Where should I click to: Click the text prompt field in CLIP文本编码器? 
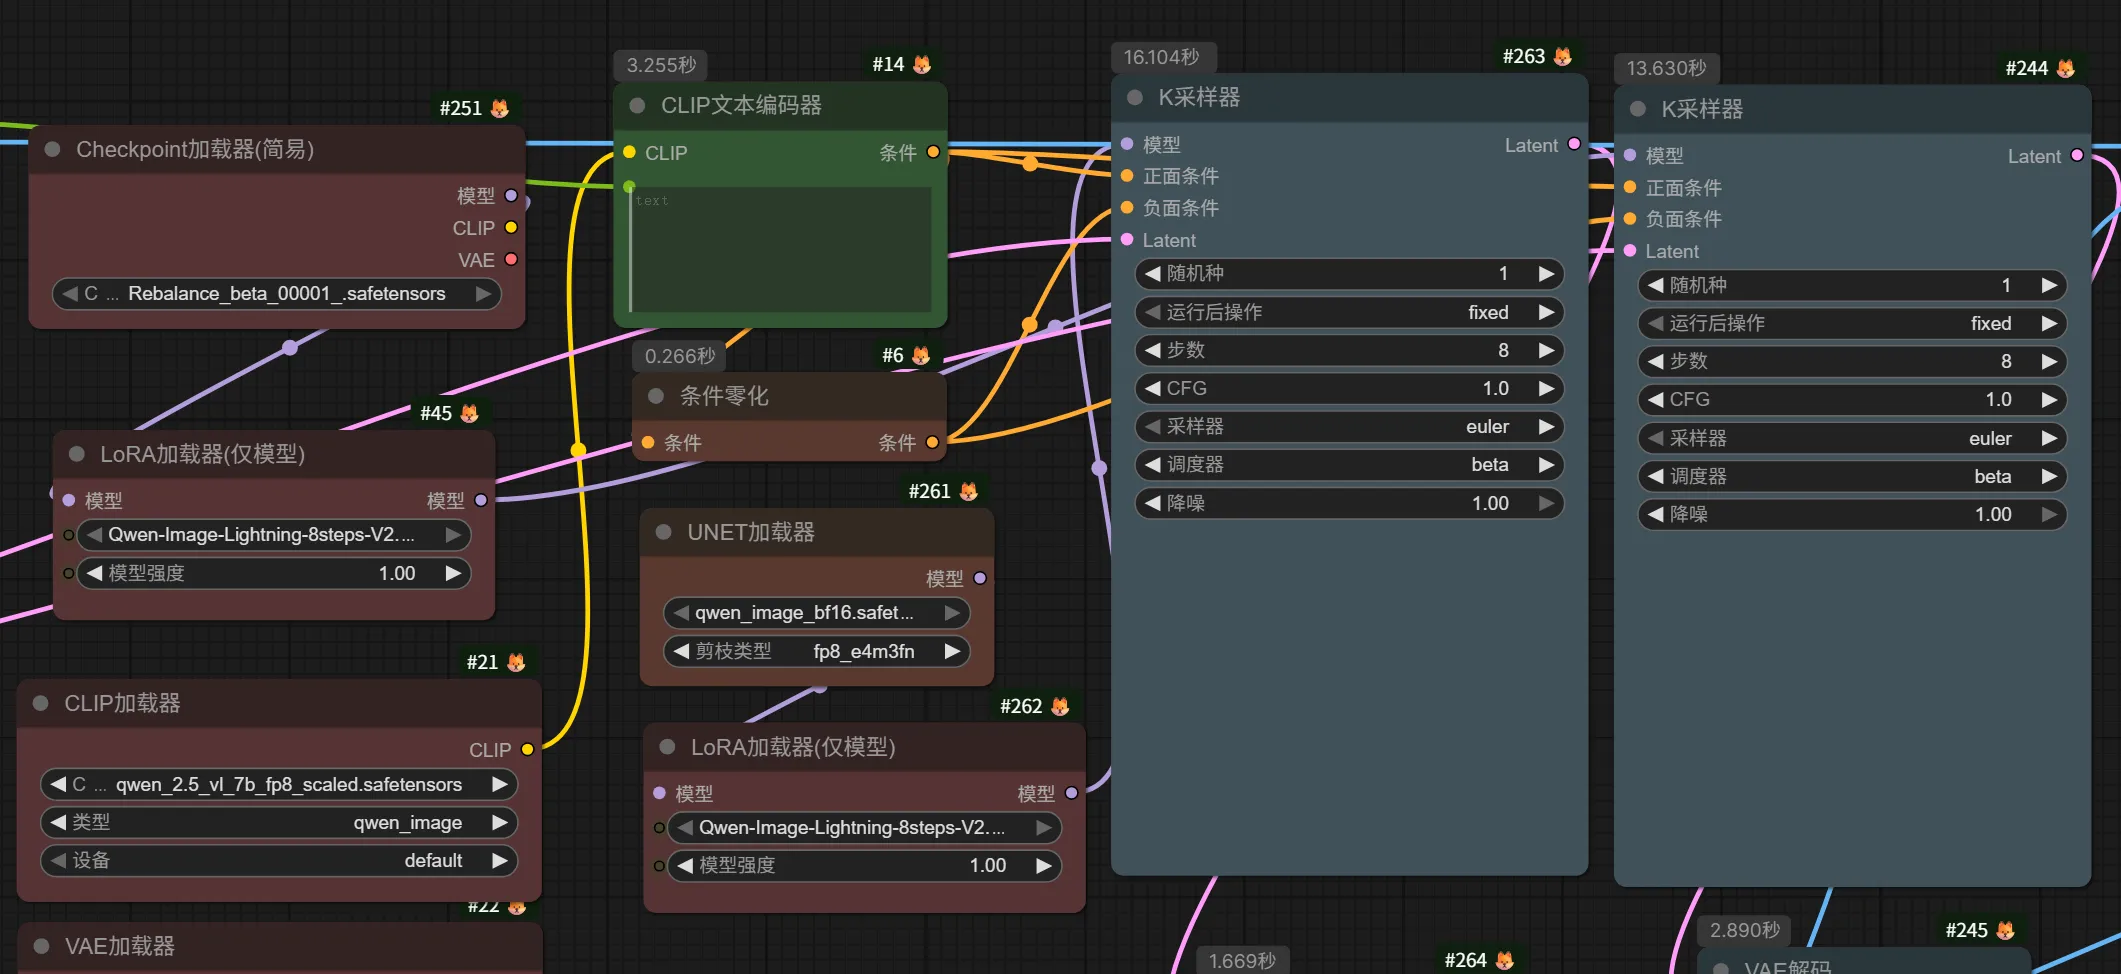tap(780, 250)
